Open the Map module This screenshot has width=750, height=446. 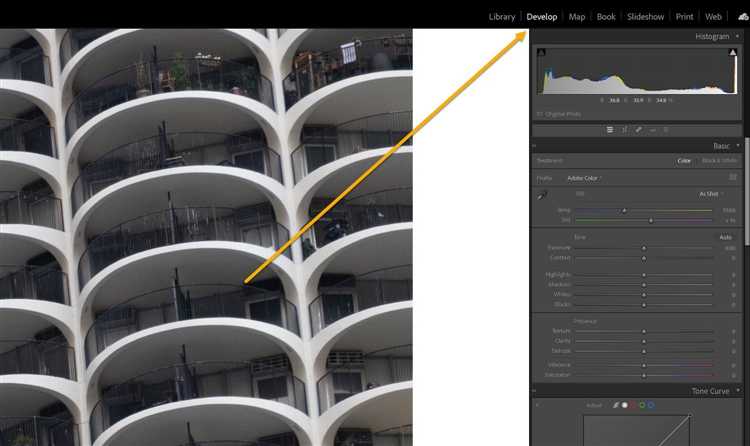click(x=576, y=17)
